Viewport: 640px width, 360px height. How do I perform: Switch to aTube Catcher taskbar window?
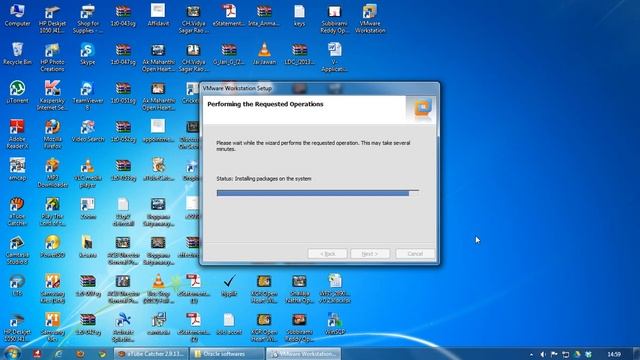click(x=151, y=353)
